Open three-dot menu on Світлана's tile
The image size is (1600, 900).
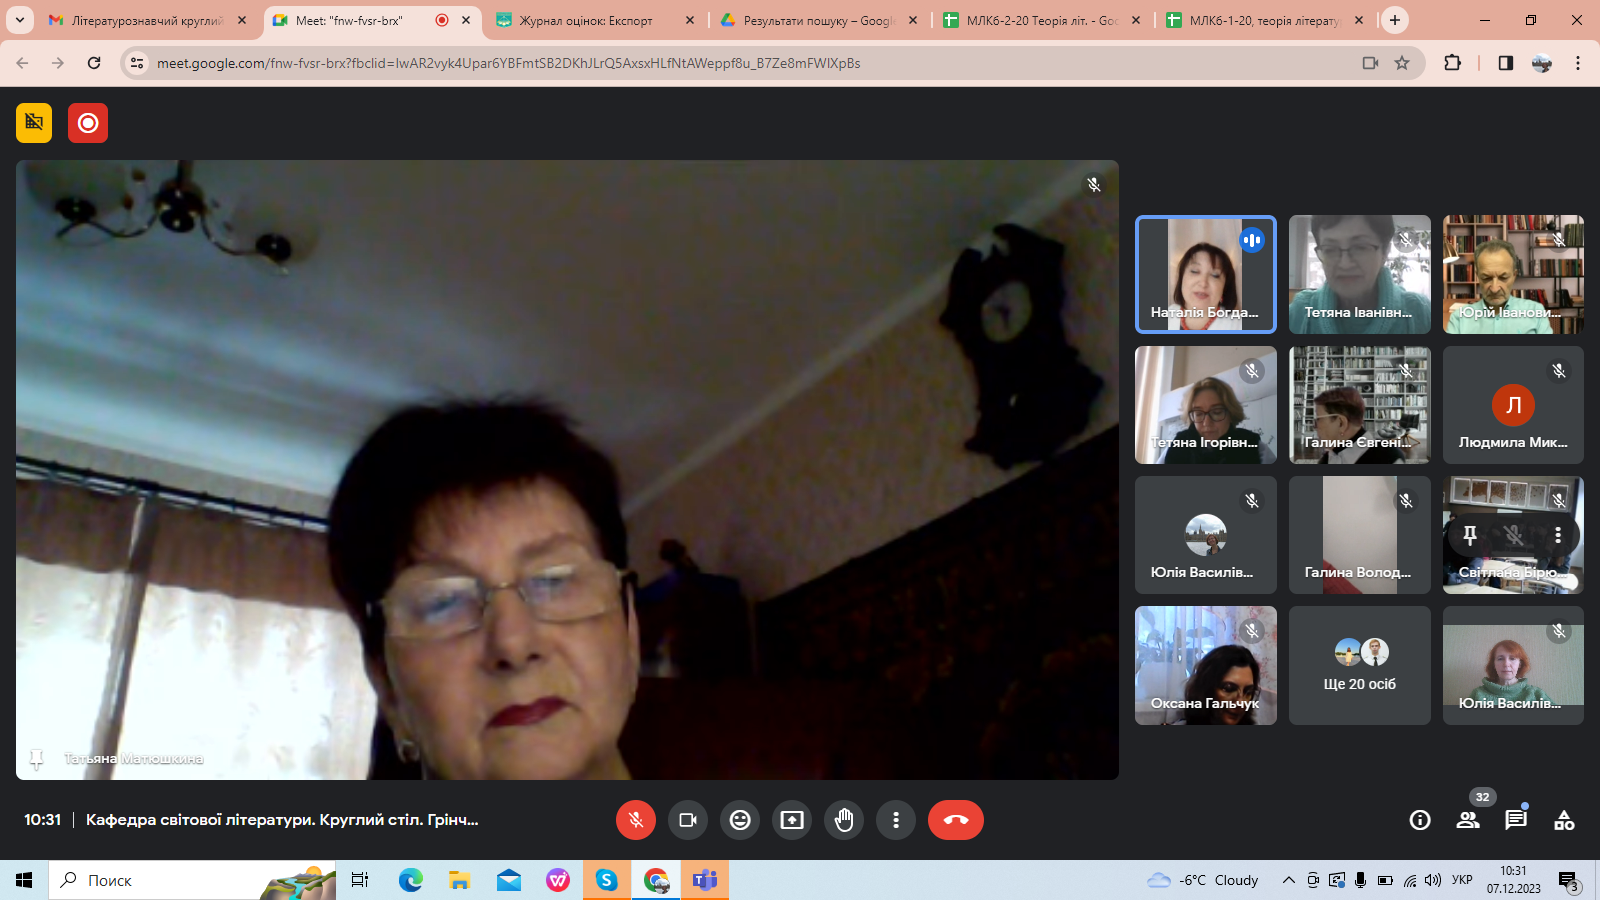(1557, 536)
